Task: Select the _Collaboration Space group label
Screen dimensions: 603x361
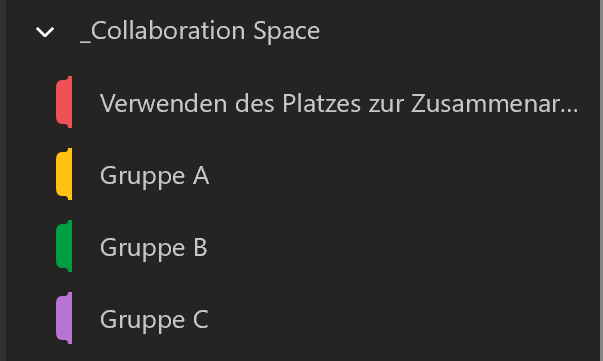Action: coord(200,31)
